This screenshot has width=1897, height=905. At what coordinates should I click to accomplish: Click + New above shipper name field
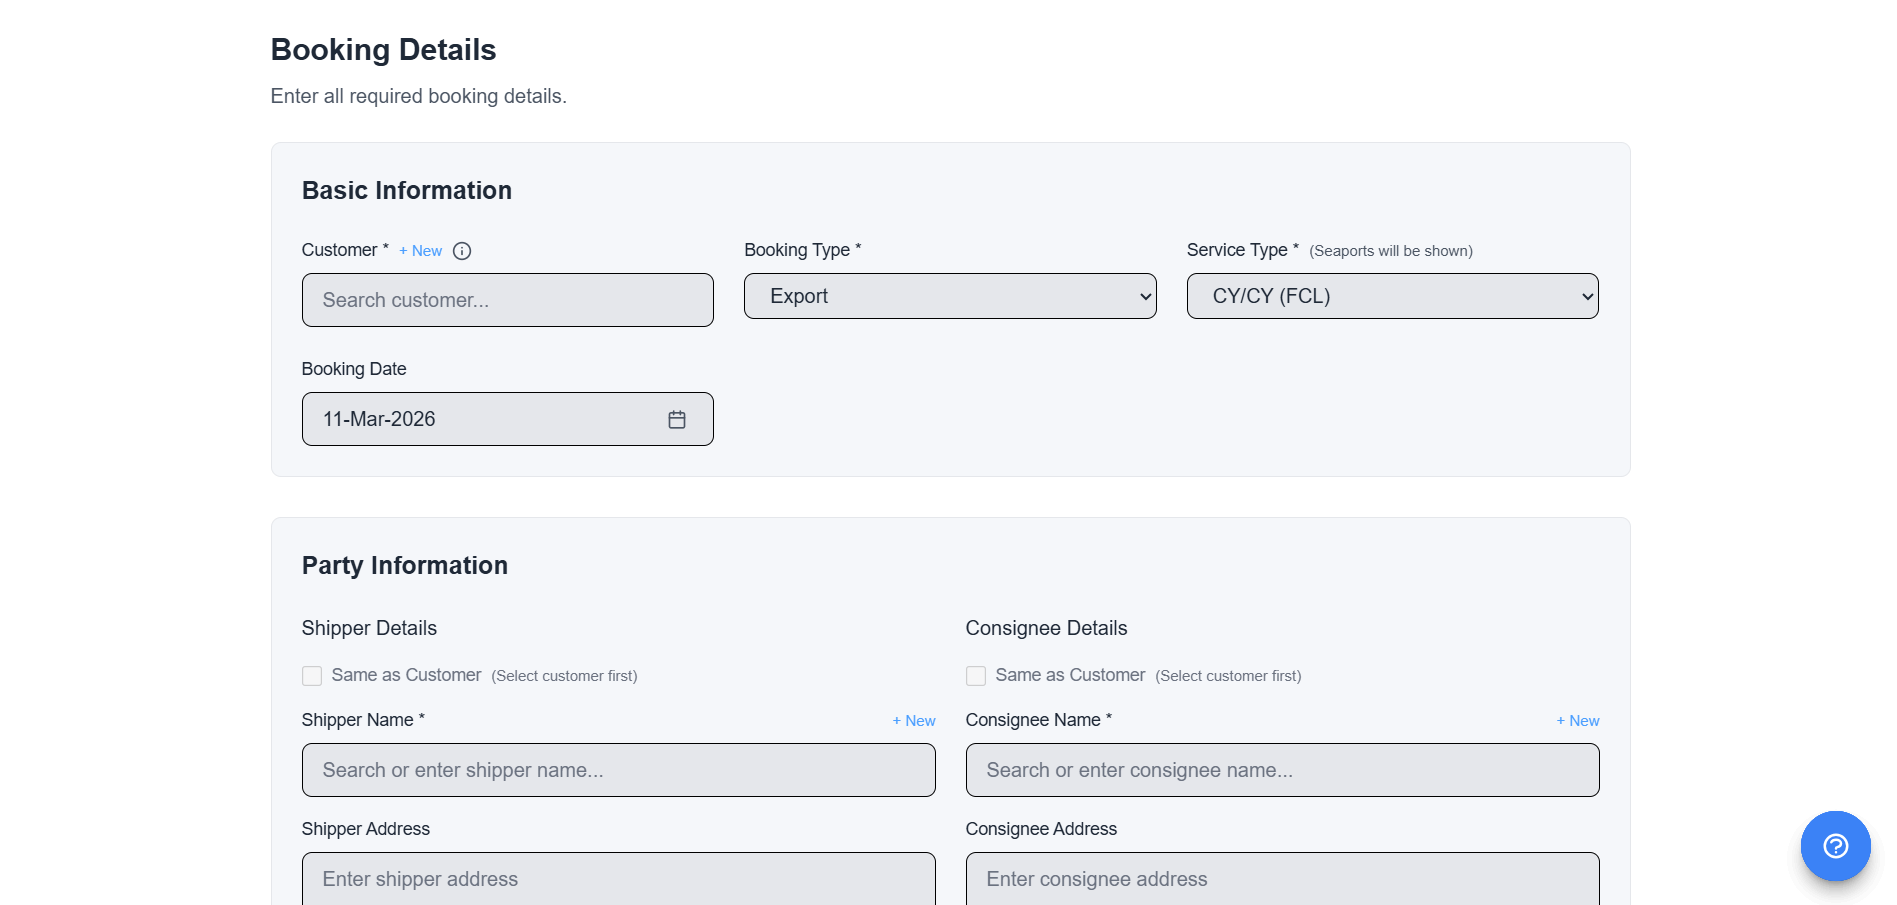click(913, 720)
